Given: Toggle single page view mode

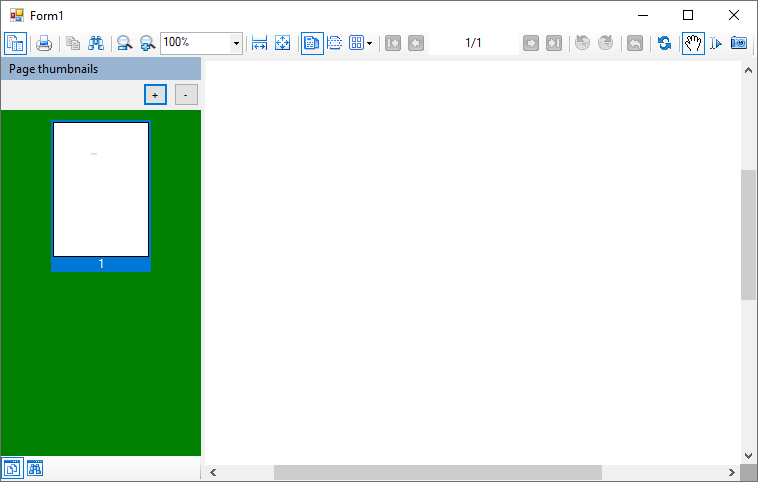Looking at the screenshot, I should click(x=312, y=44).
